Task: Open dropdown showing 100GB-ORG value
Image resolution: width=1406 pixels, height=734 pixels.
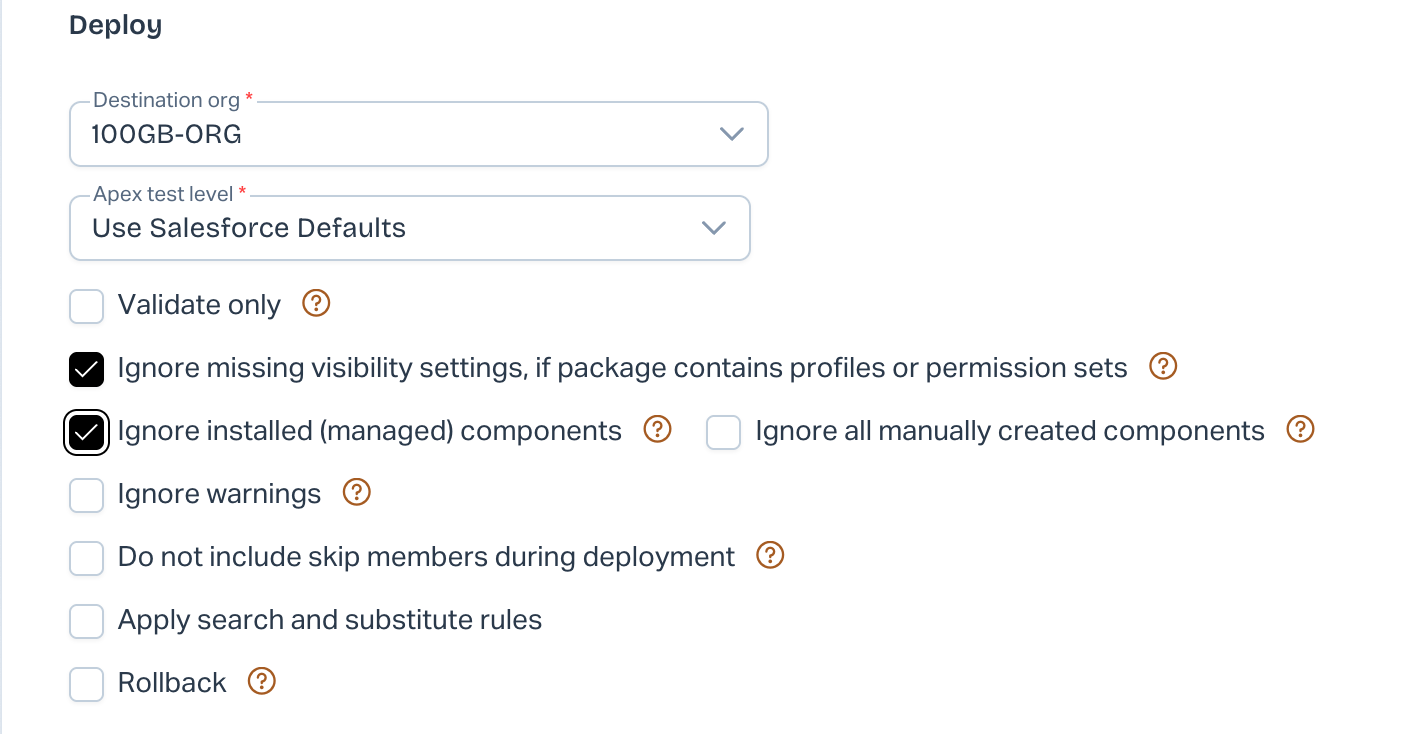Action: (400, 134)
